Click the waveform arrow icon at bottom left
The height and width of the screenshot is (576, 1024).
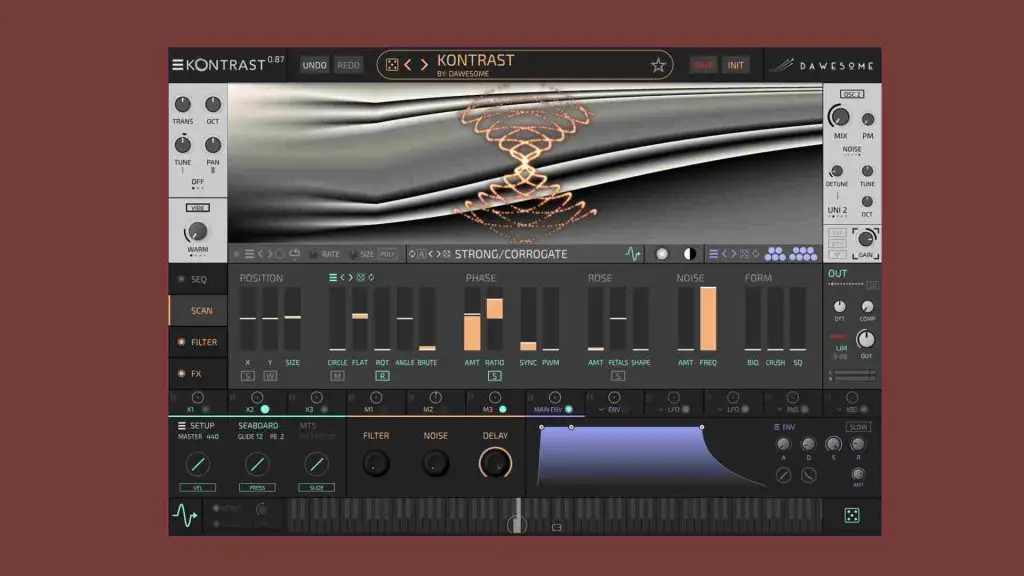[x=185, y=515]
